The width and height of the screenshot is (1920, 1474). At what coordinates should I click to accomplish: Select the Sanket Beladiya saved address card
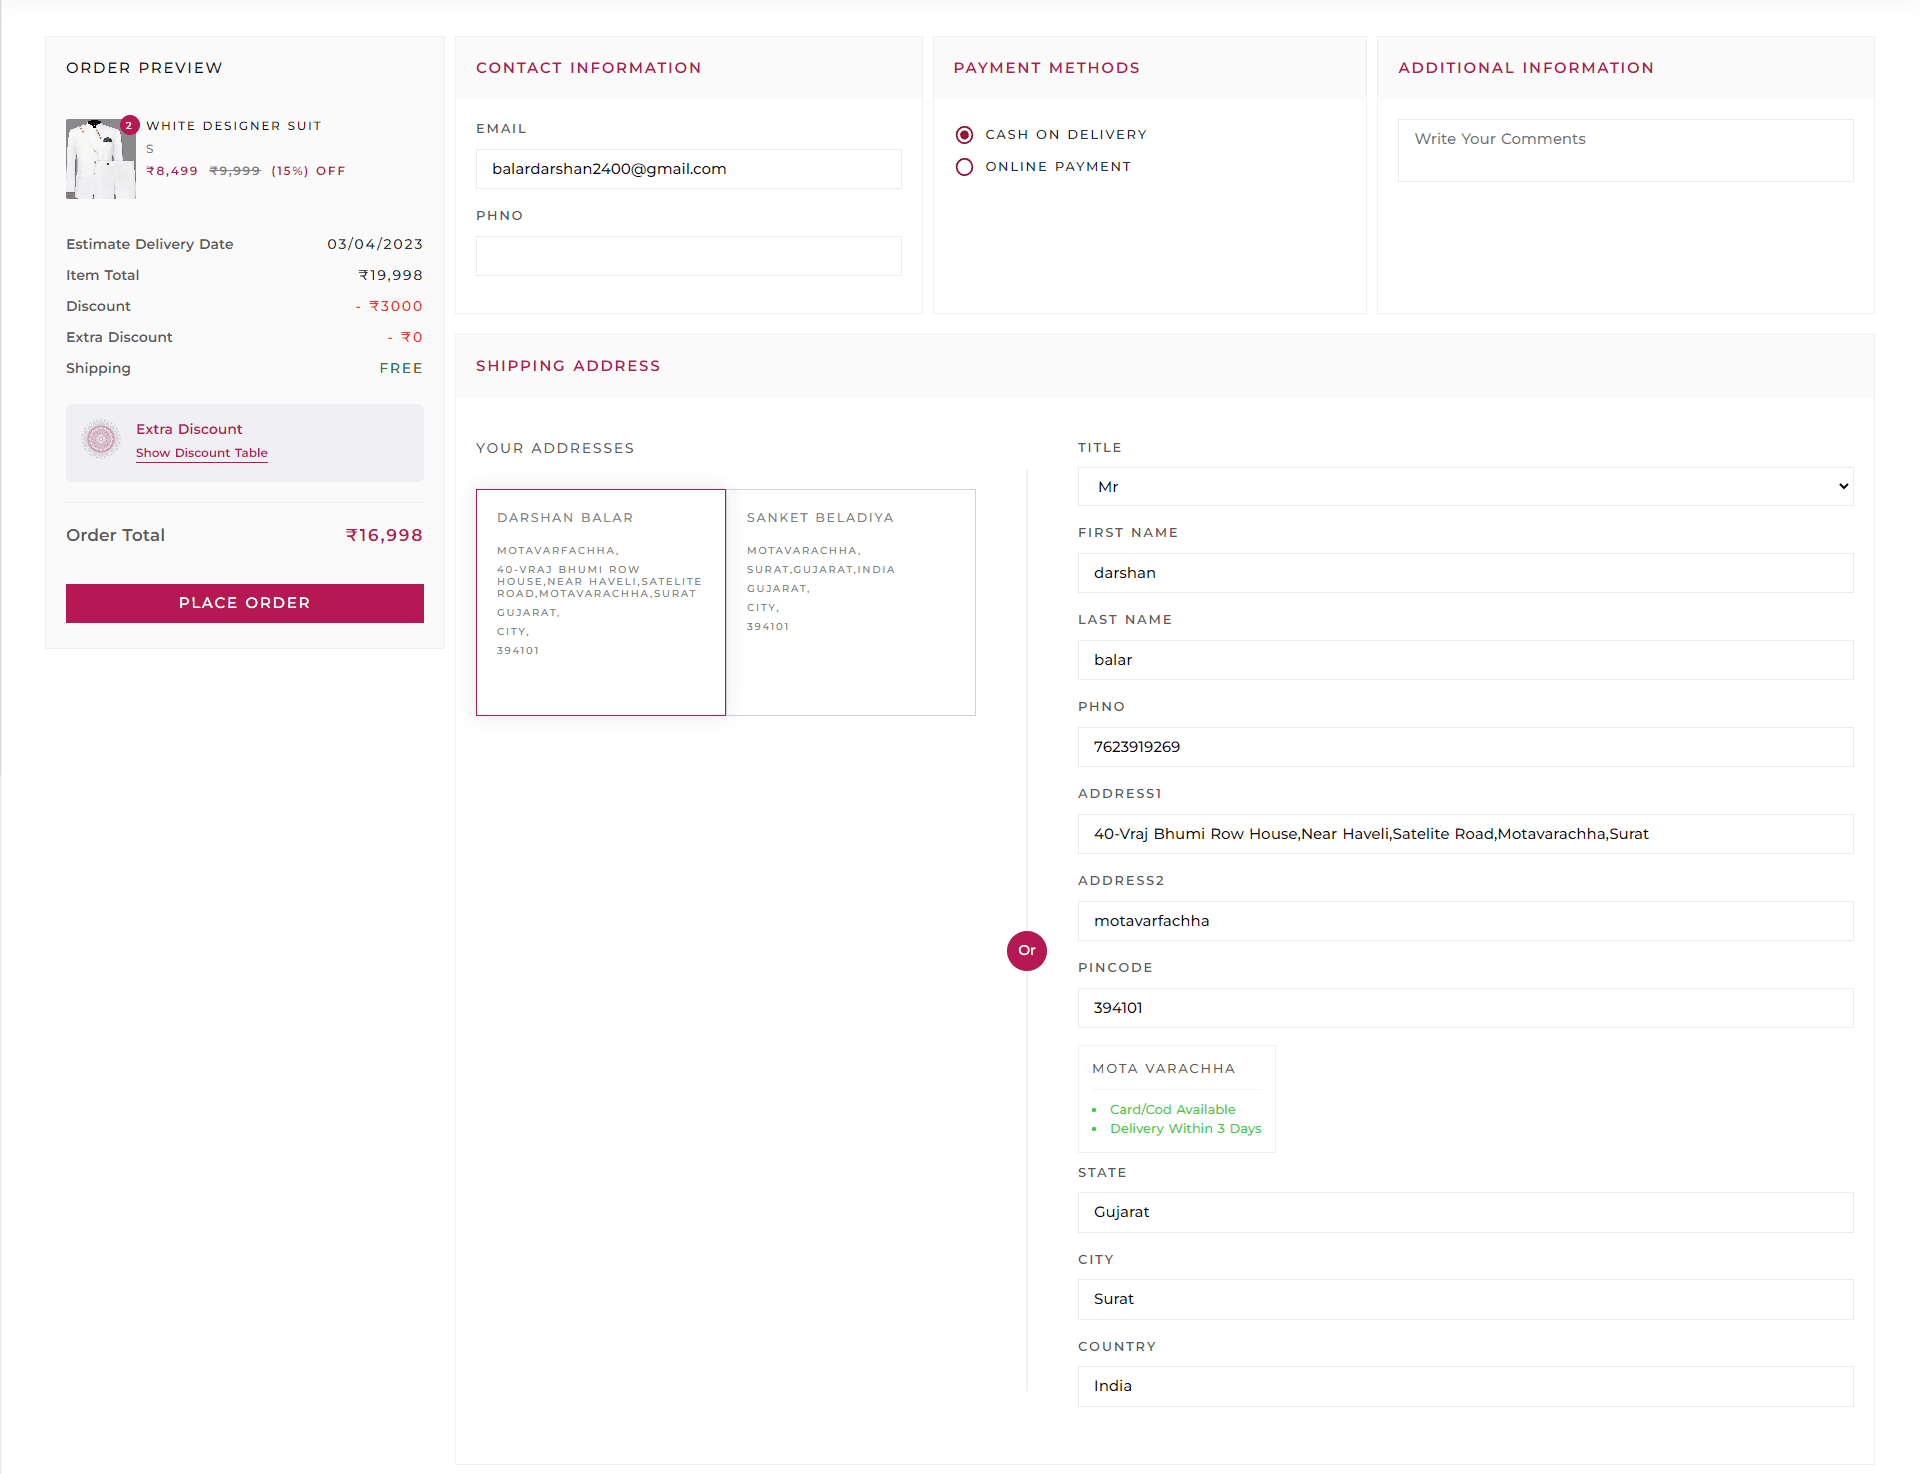851,602
